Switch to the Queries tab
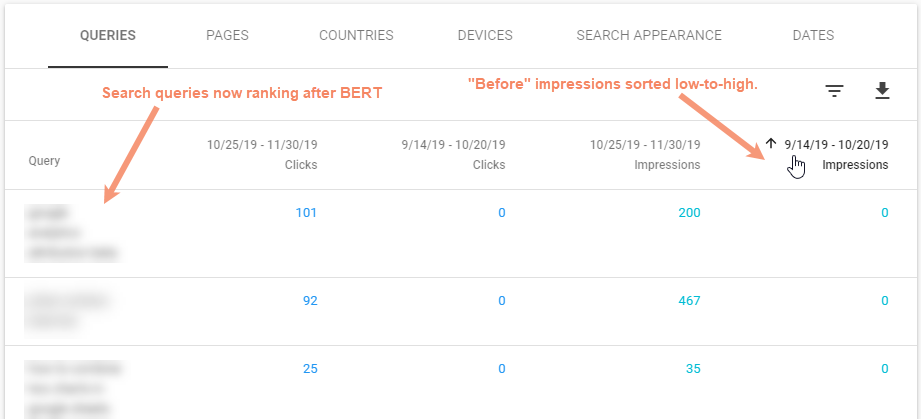The image size is (921, 419). (x=108, y=35)
